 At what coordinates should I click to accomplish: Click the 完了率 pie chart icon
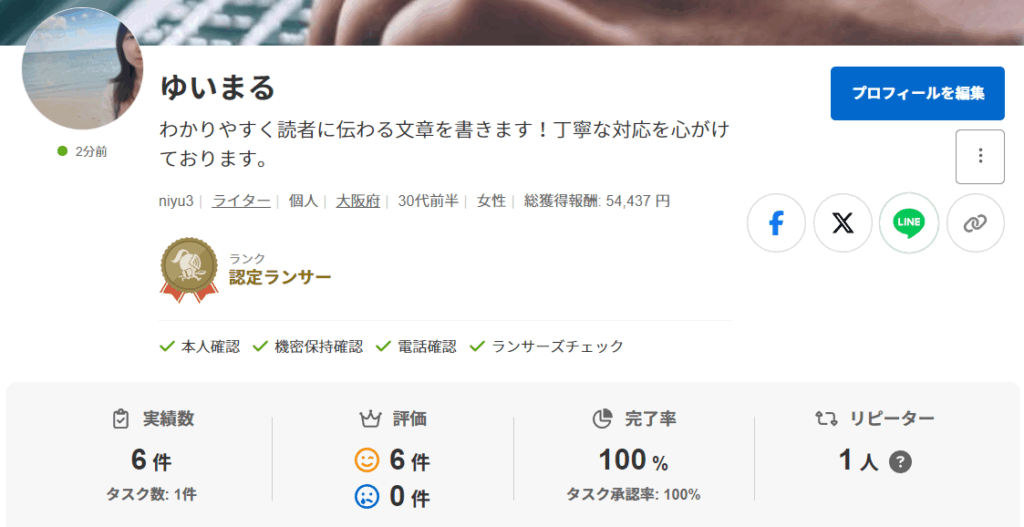(x=602, y=419)
